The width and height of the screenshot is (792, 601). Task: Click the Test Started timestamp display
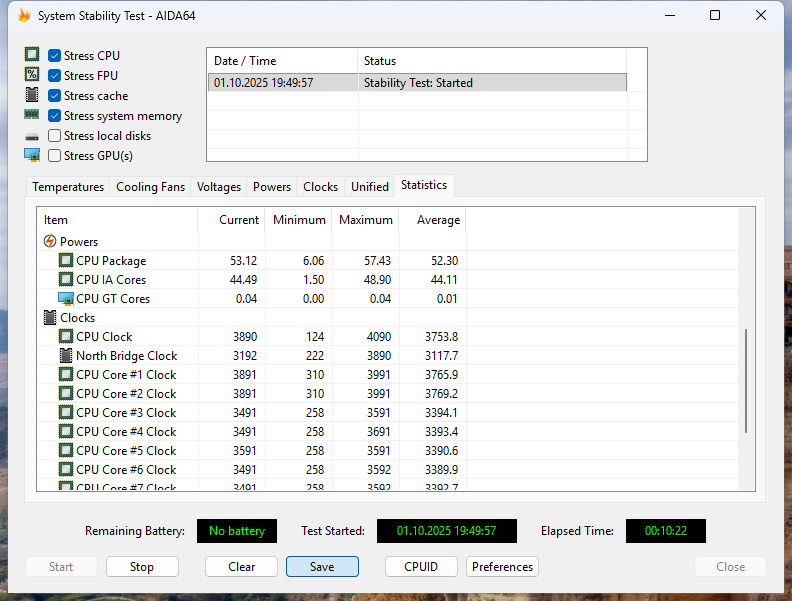pyautogui.click(x=447, y=531)
